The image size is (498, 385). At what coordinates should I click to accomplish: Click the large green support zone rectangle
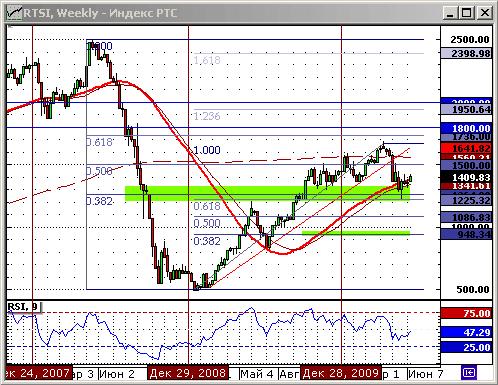pyautogui.click(x=267, y=193)
